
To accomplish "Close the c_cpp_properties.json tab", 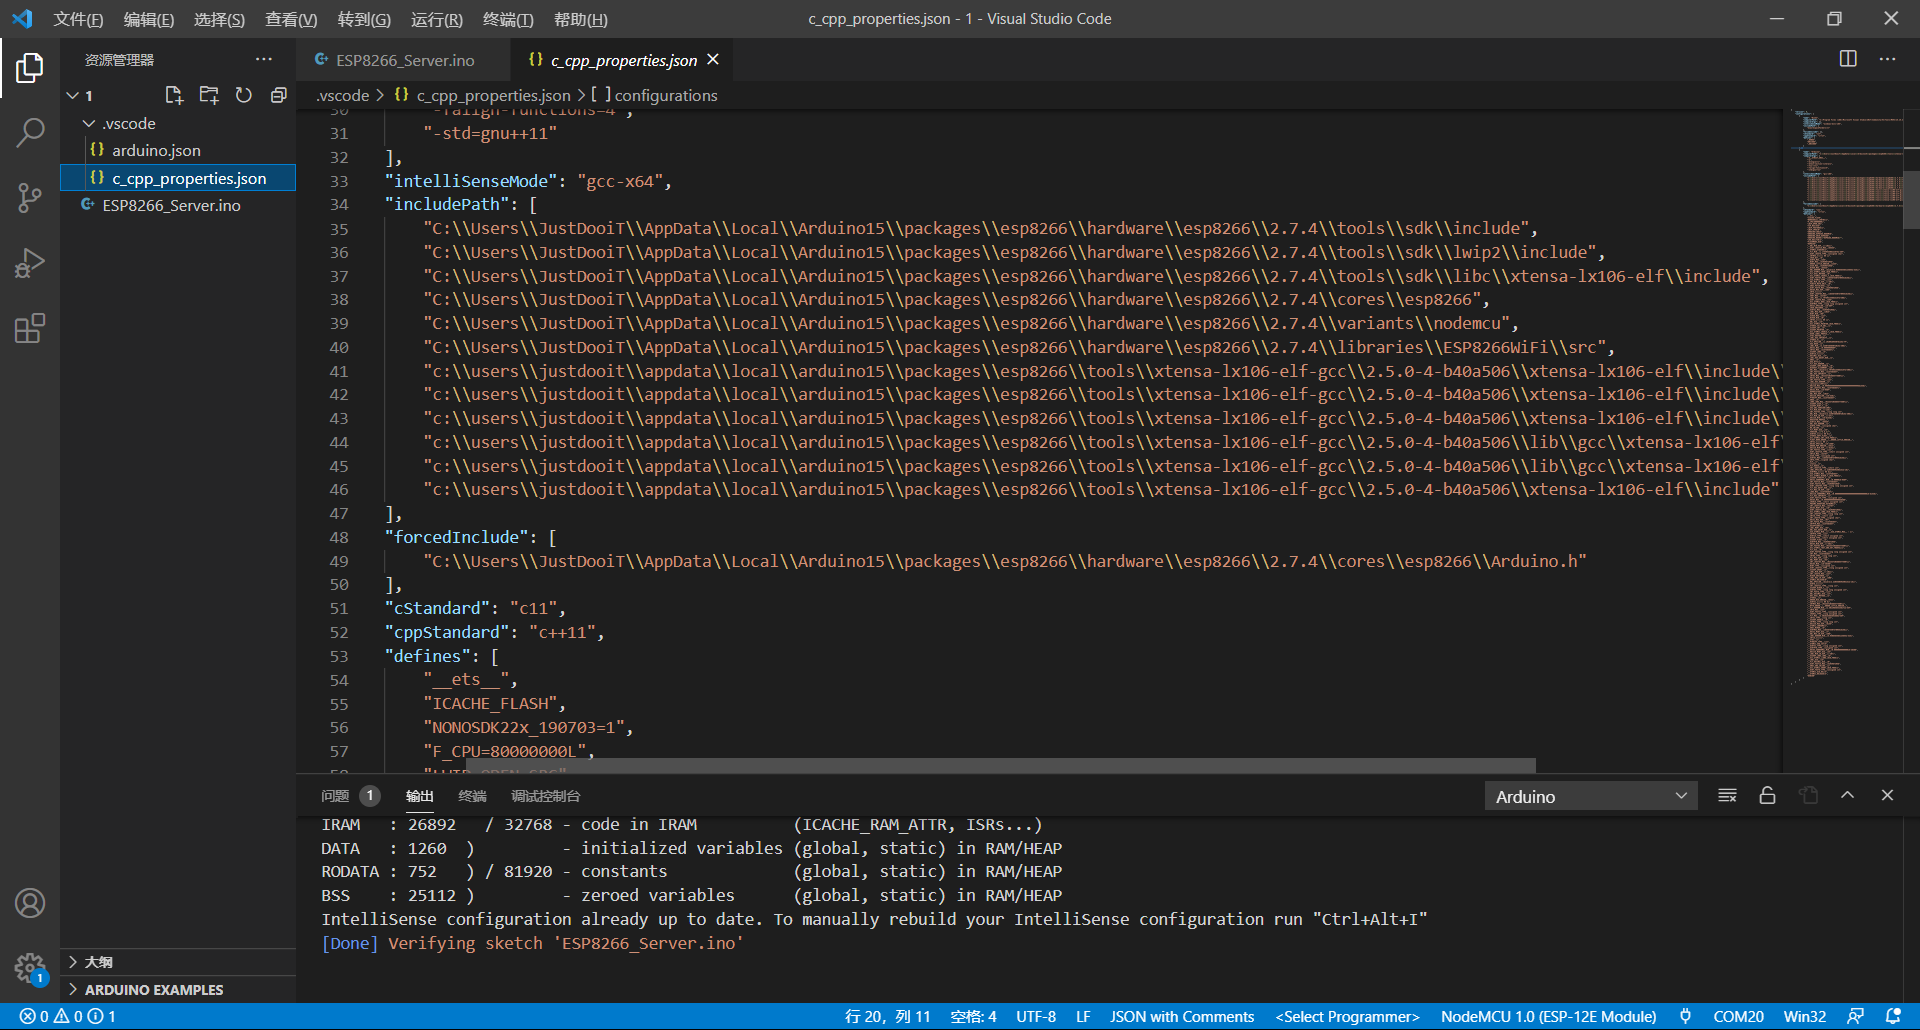I will coord(713,60).
